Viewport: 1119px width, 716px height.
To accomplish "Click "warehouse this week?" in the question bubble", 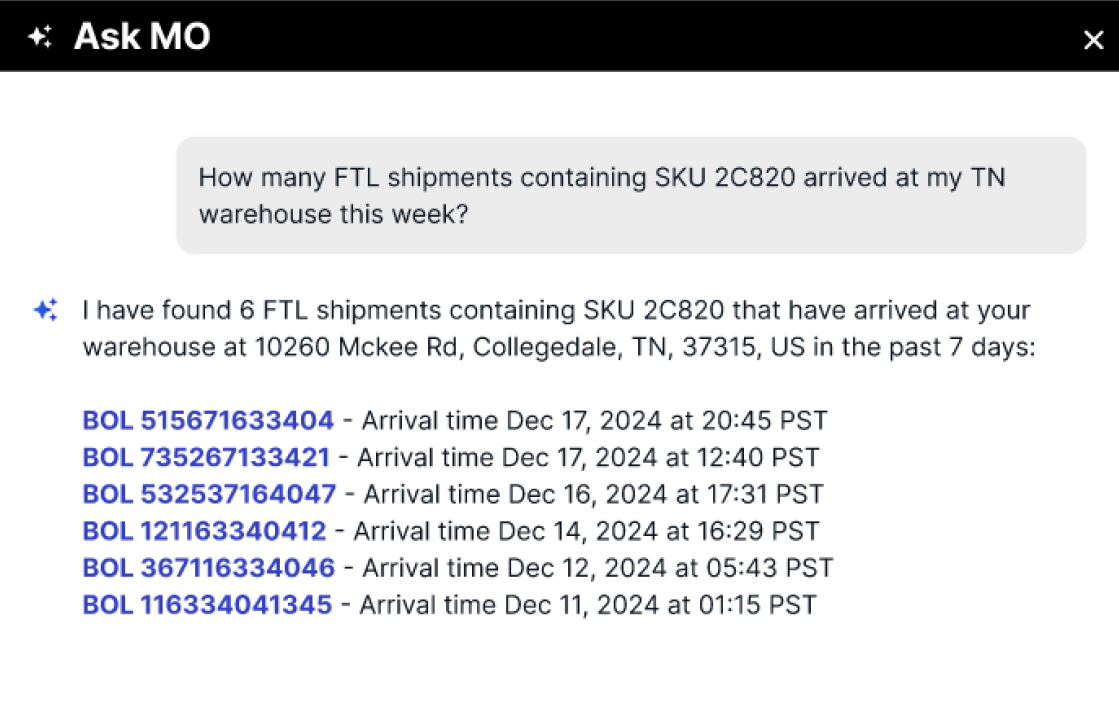I will click(x=333, y=214).
